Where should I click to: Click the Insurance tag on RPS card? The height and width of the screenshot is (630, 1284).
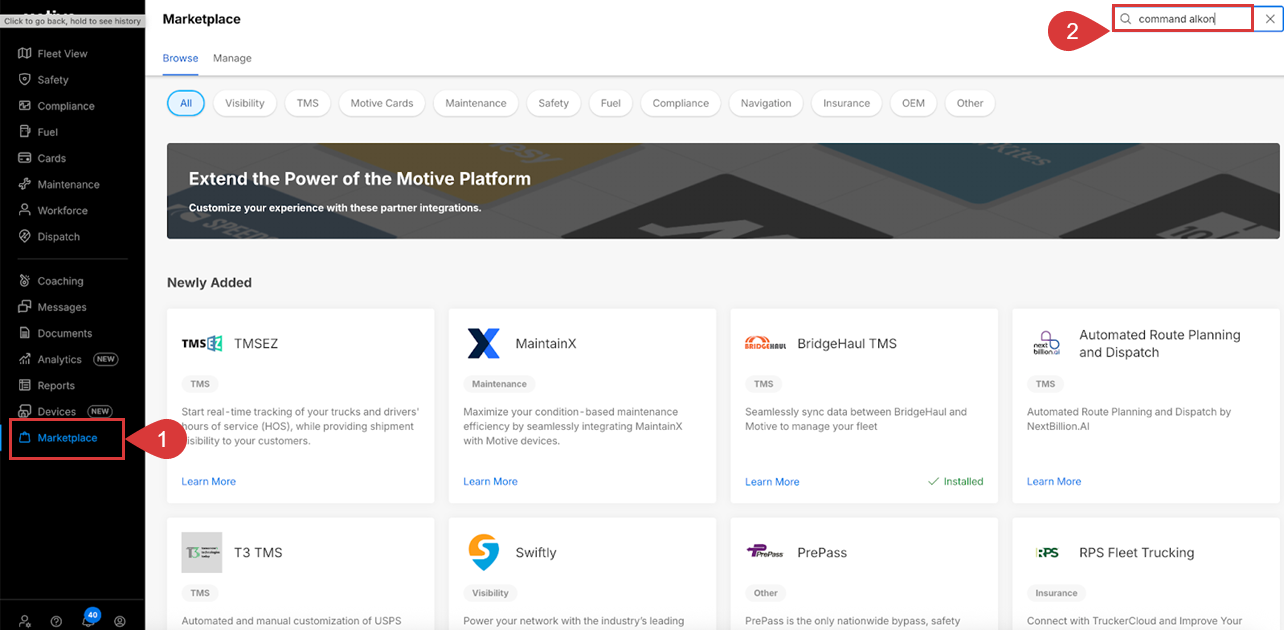(1056, 593)
